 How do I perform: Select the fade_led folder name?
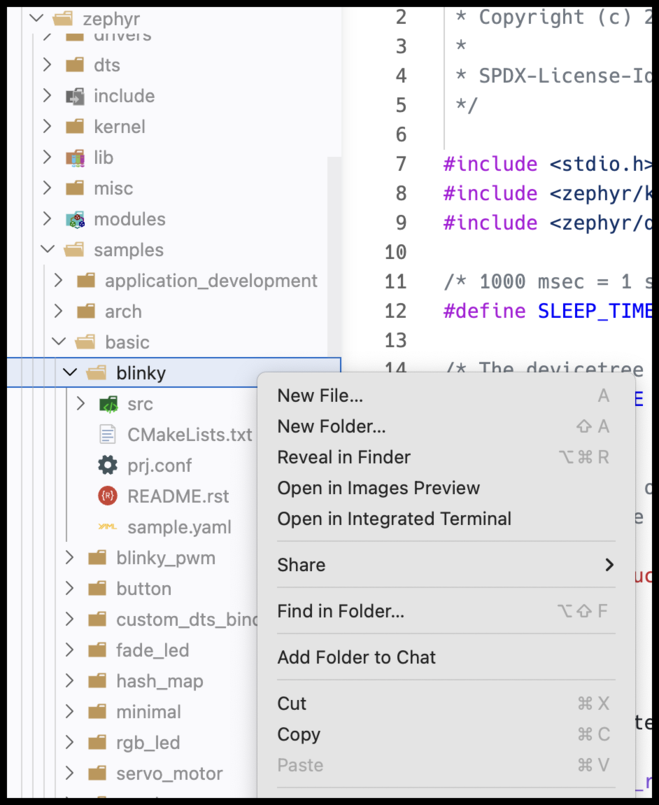tap(152, 650)
